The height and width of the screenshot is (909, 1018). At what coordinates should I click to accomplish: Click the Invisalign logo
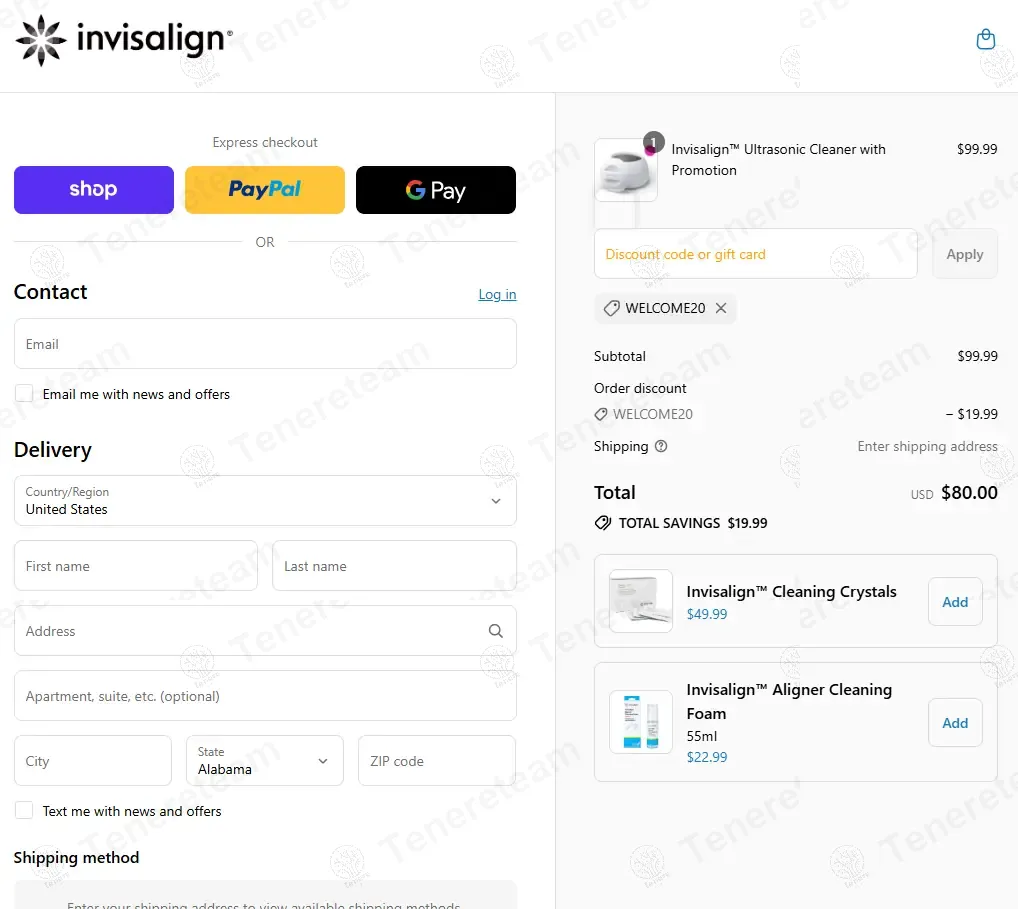tap(124, 40)
